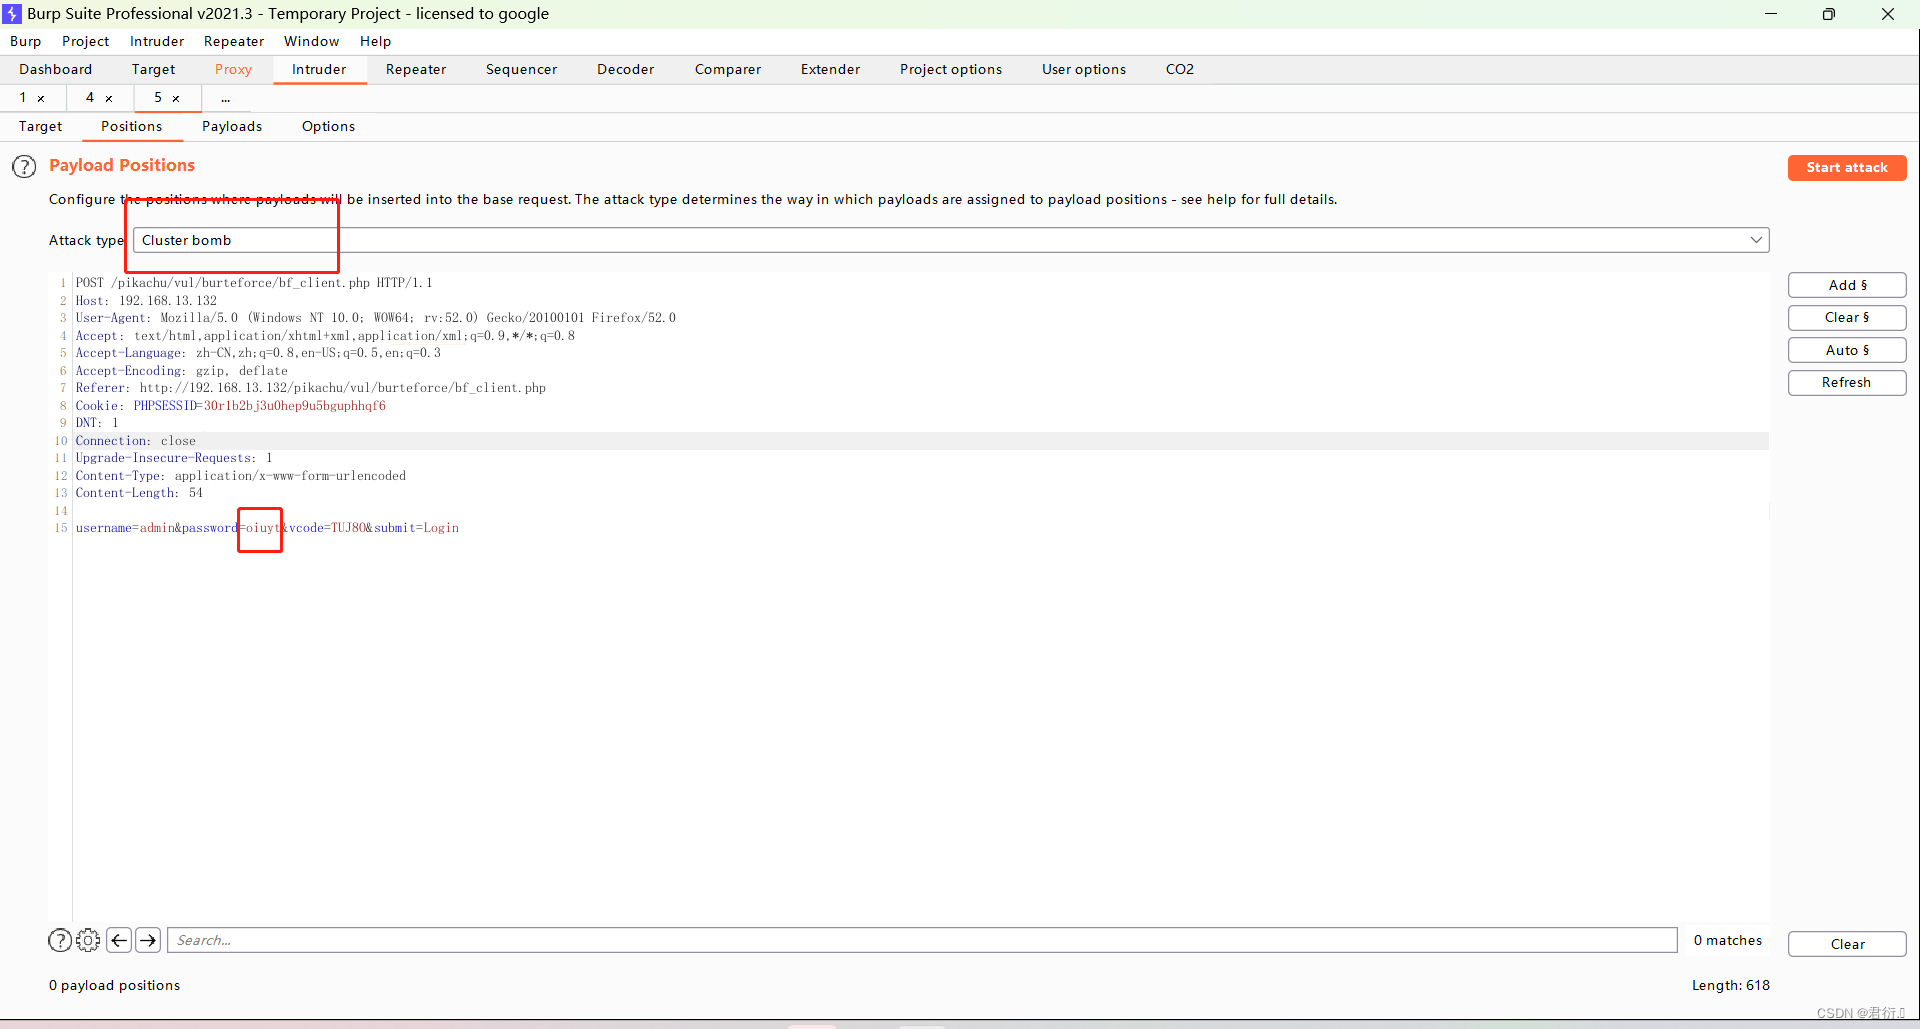
Task: Open the Intruder menu in menu bar
Action: coord(157,41)
